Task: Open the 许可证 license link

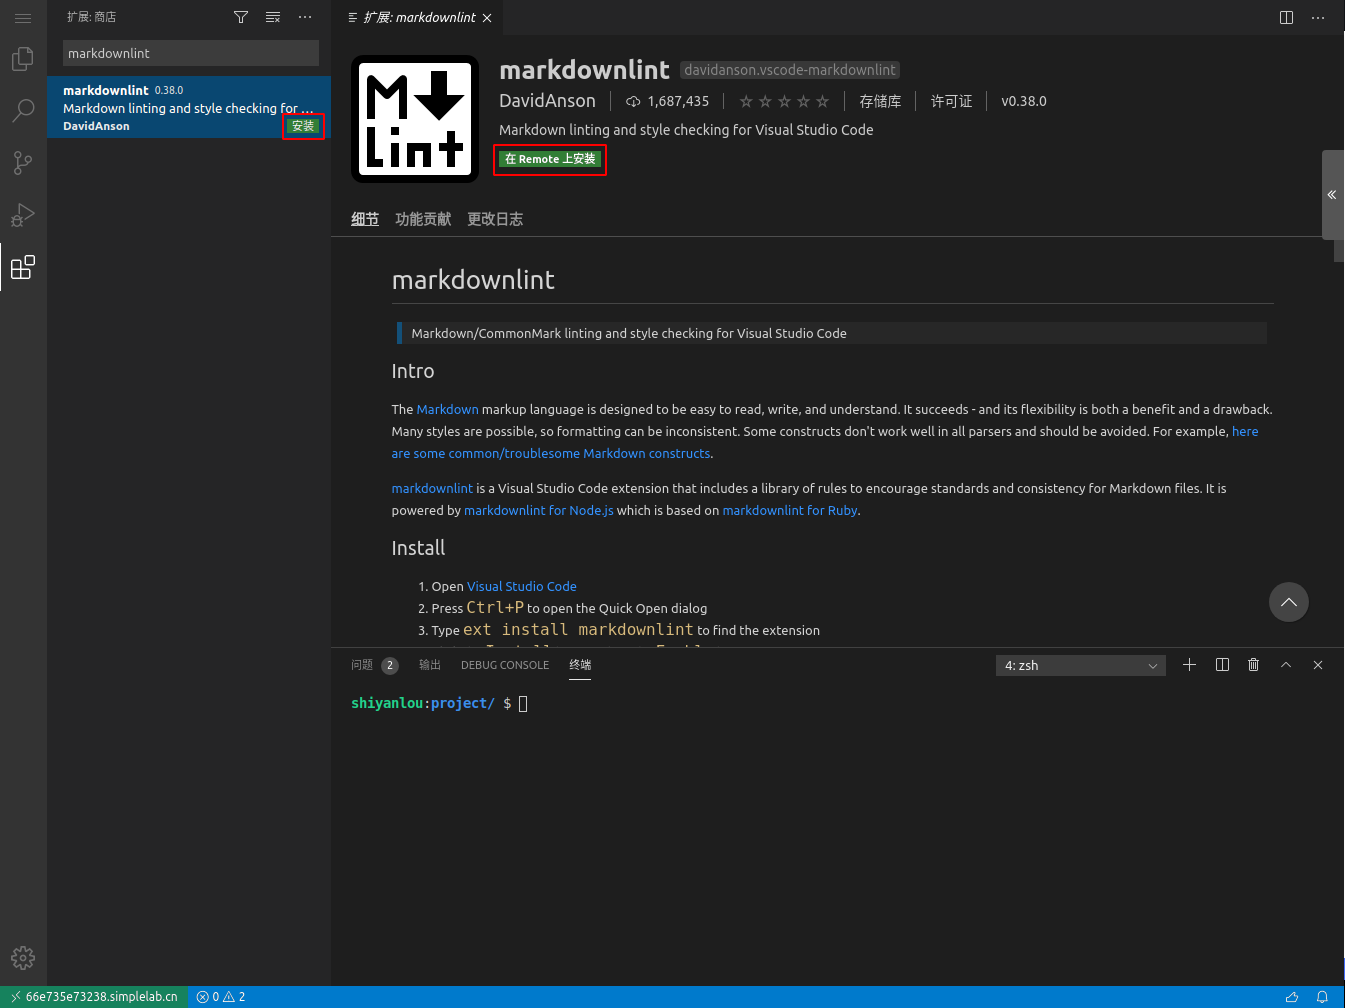Action: pyautogui.click(x=951, y=101)
